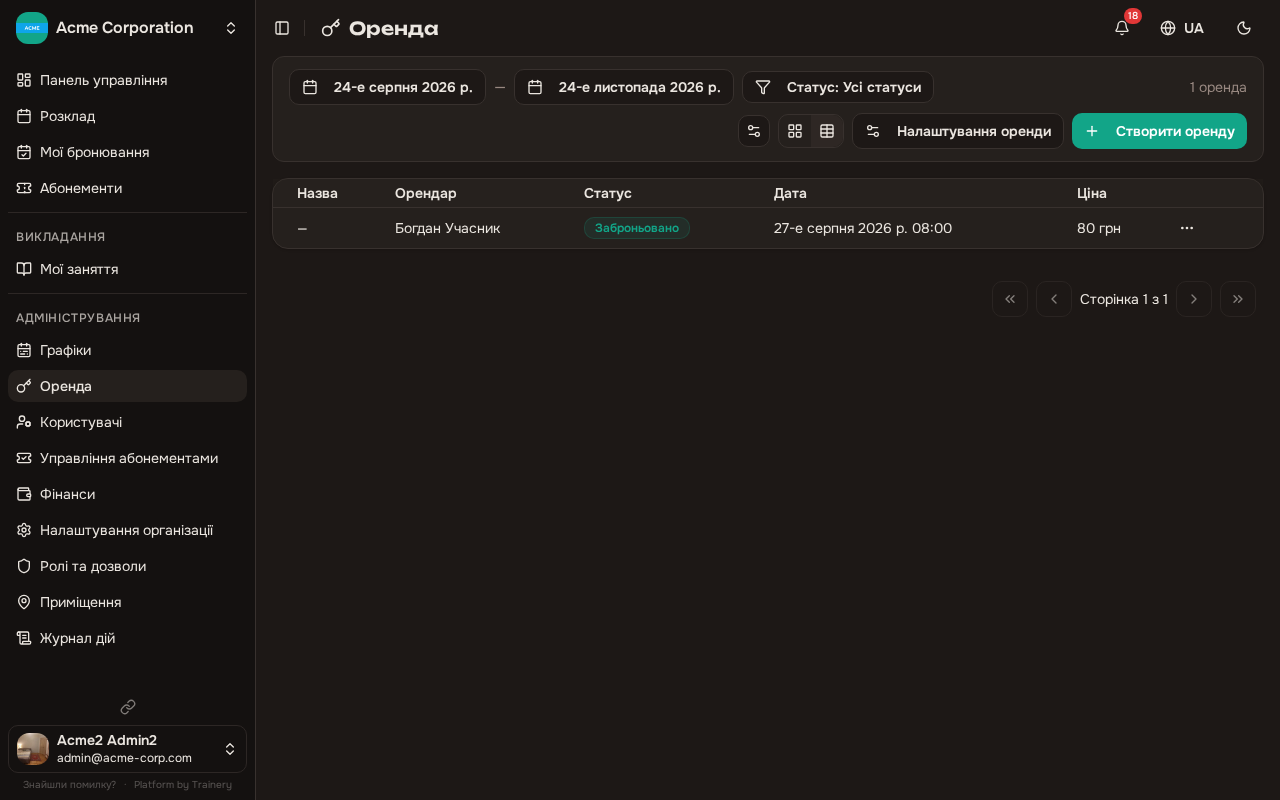The height and width of the screenshot is (800, 1280).
Task: Click the Богдан Учасник renter cell
Action: pos(448,228)
